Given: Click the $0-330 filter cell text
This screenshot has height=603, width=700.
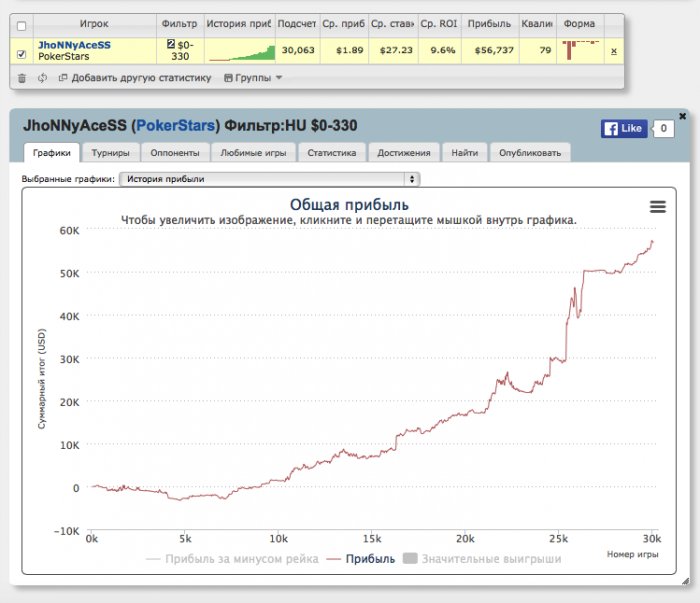Looking at the screenshot, I should click(x=183, y=51).
